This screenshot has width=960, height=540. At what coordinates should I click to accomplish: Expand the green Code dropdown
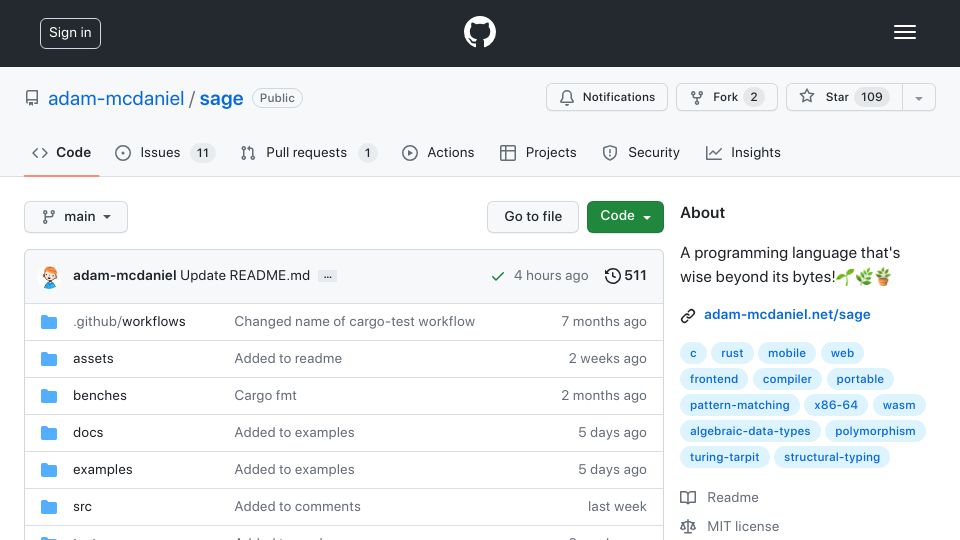tap(625, 217)
